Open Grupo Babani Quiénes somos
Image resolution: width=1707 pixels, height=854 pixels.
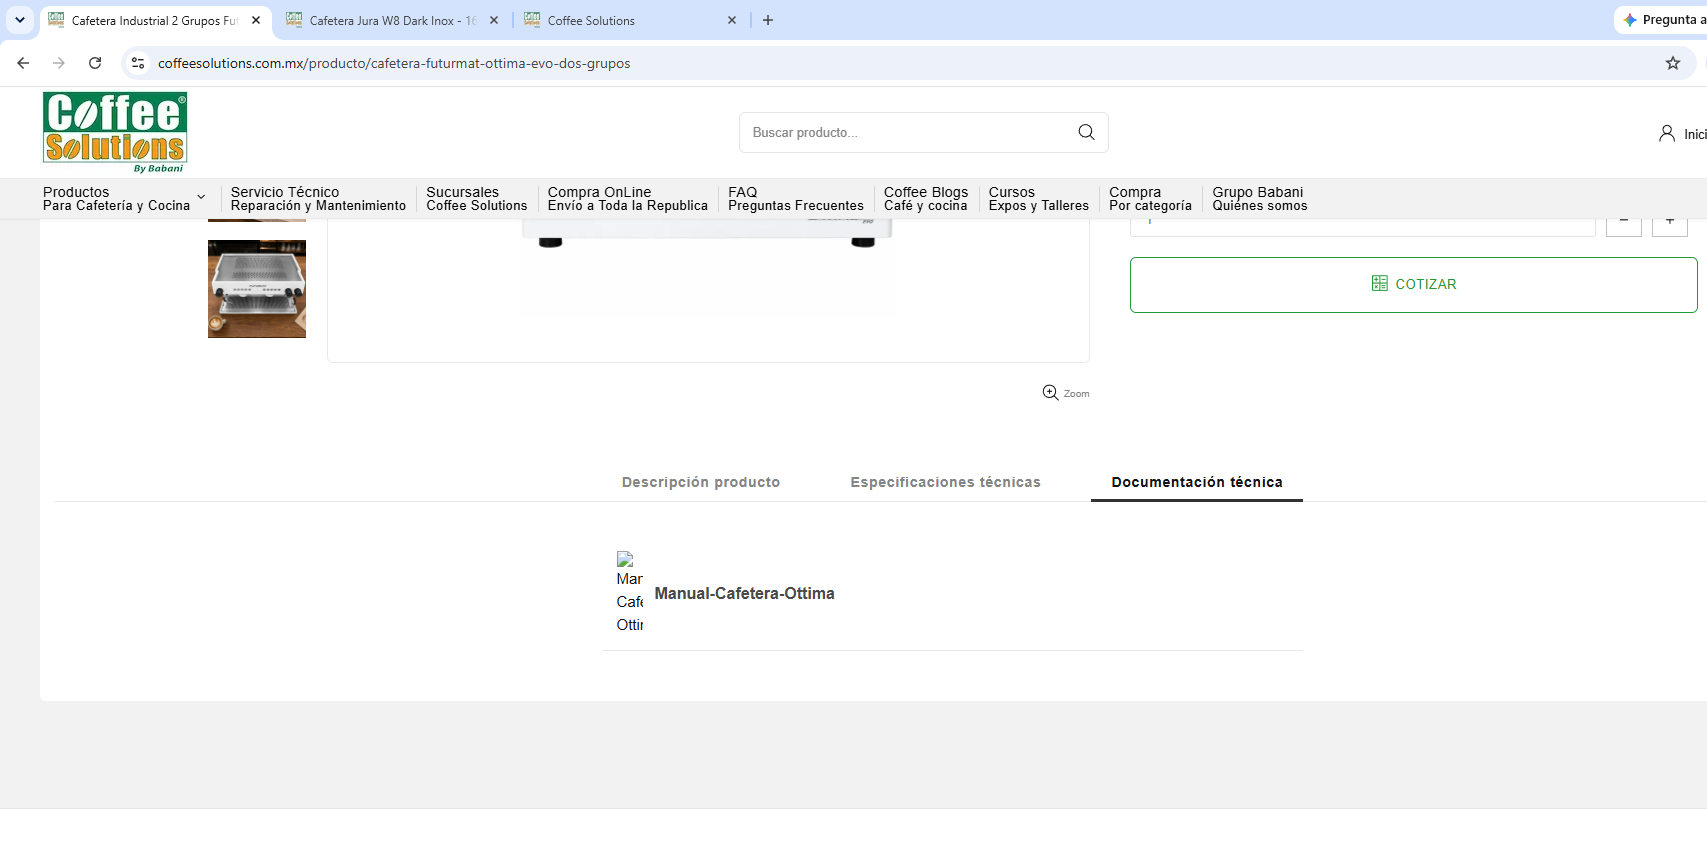pyautogui.click(x=1259, y=198)
